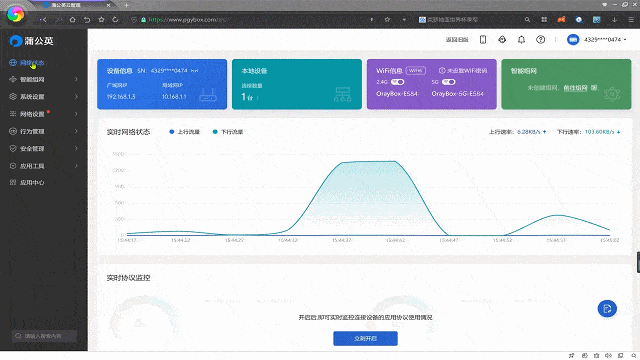Reload the page with refresh icon
Image resolution: width=640 pixels, height=360 pixels.
coord(115,19)
